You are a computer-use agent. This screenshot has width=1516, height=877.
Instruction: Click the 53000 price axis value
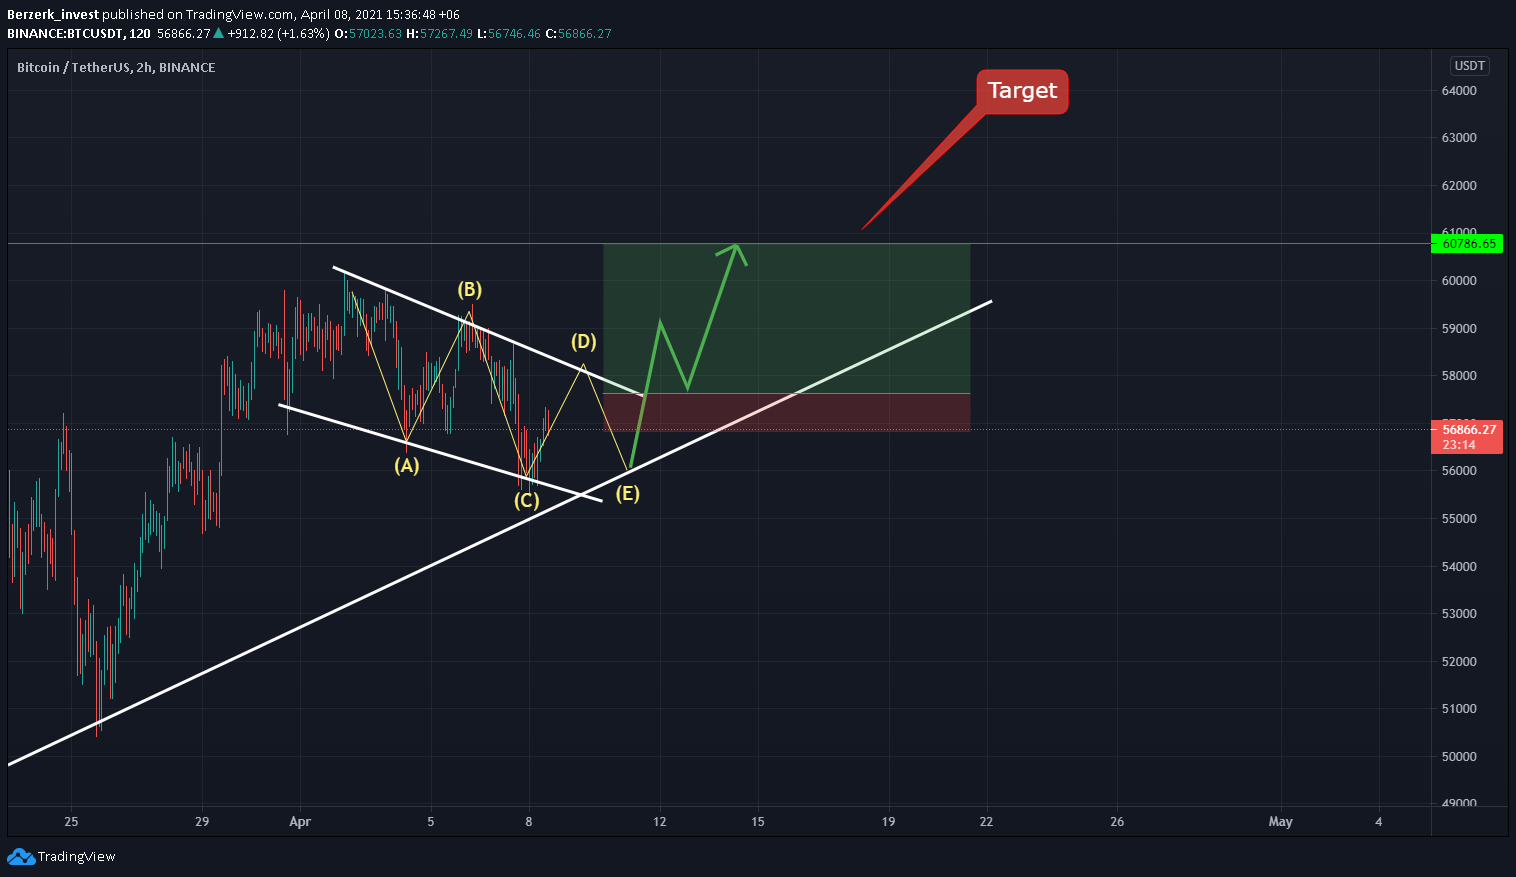pyautogui.click(x=1459, y=614)
